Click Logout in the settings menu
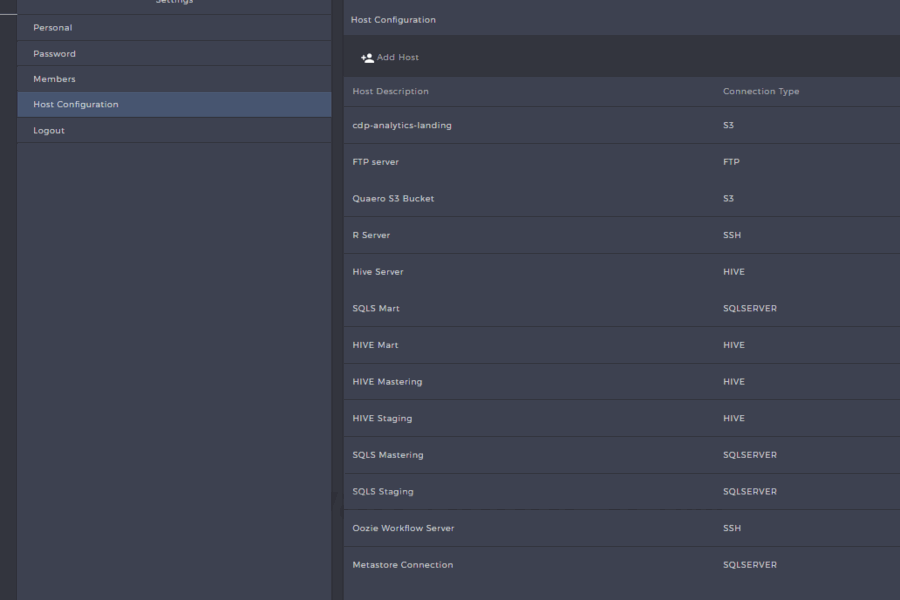 tap(49, 131)
